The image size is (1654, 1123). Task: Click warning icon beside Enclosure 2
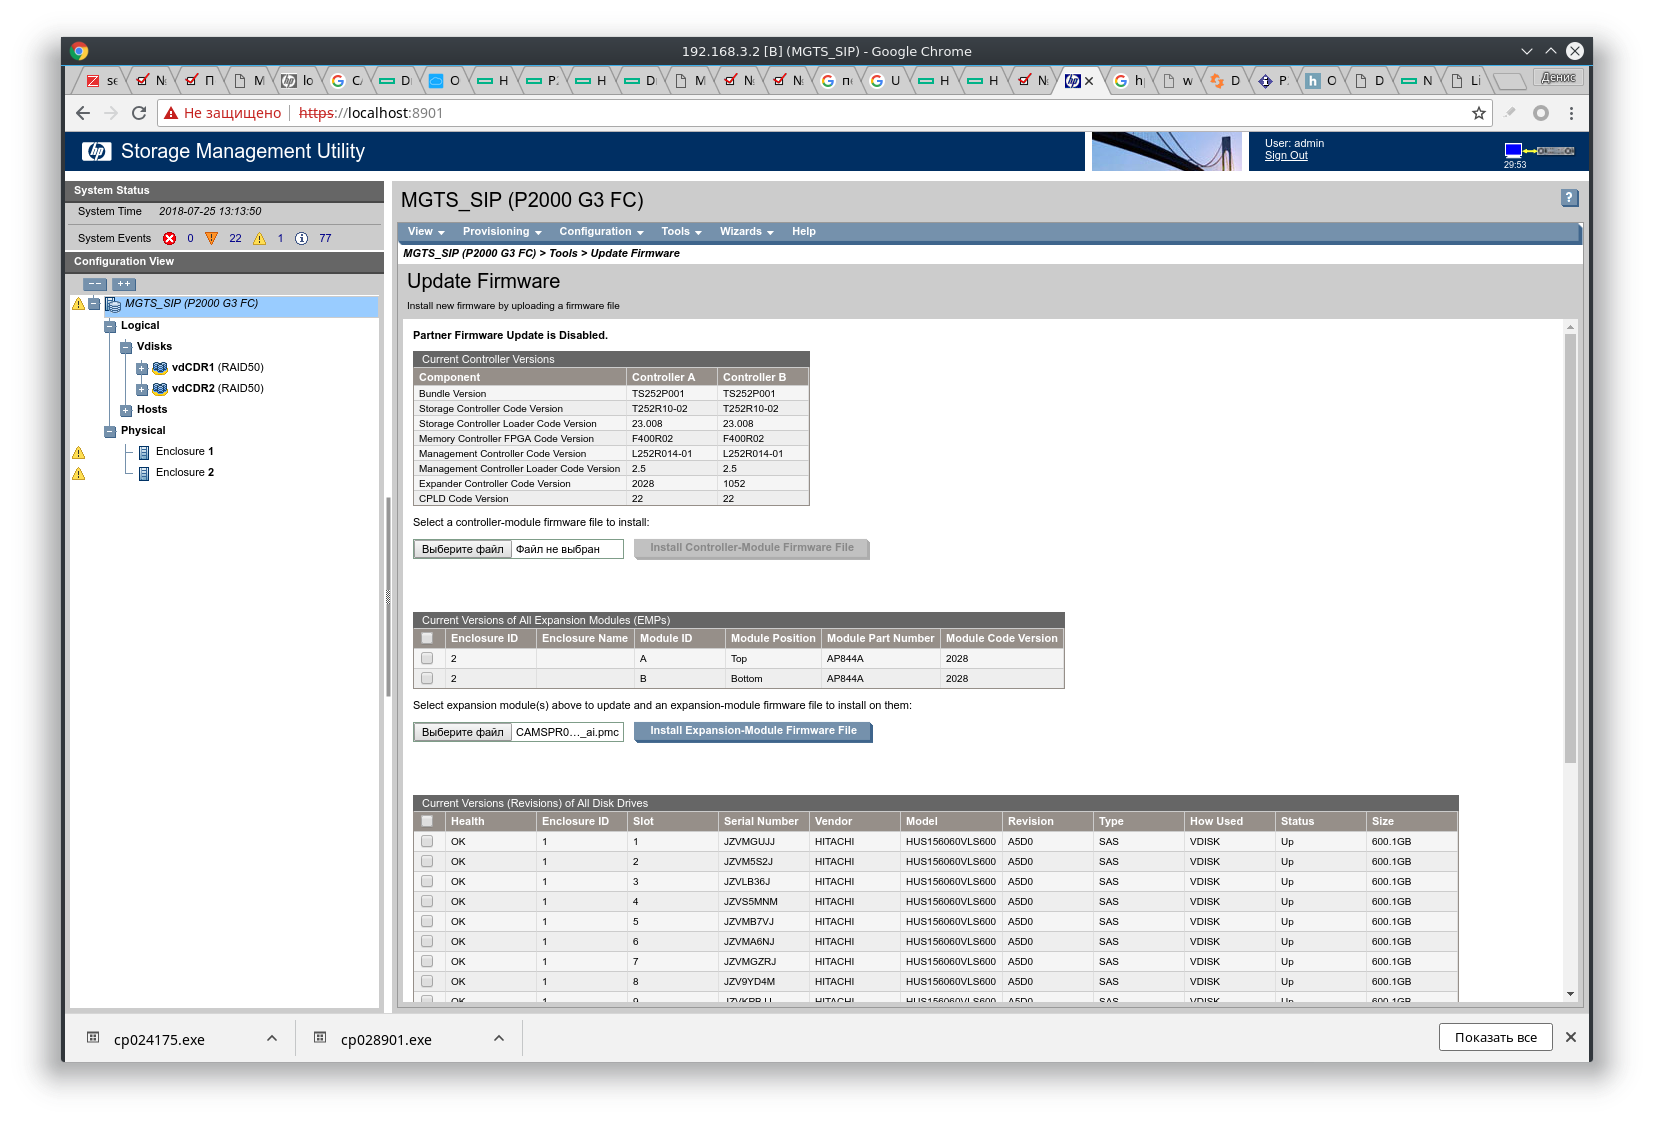79,474
